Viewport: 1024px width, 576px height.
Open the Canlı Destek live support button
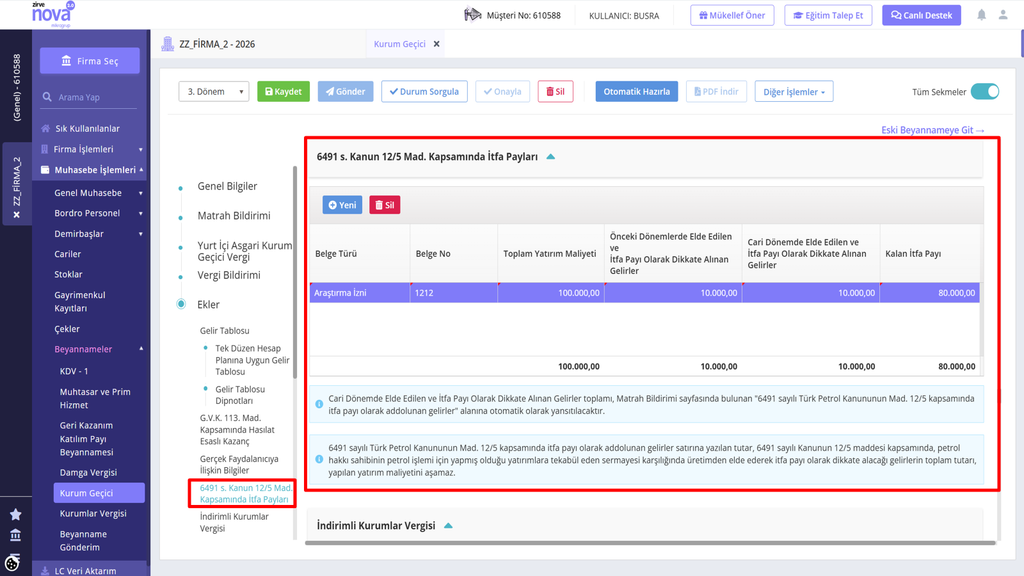tap(921, 15)
